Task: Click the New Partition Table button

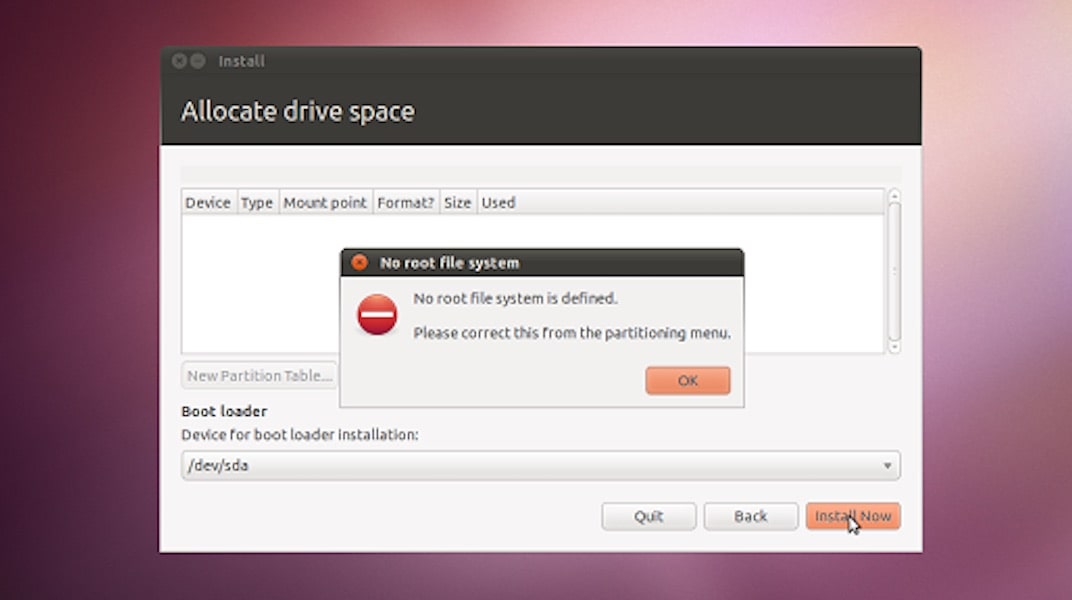Action: pos(259,376)
